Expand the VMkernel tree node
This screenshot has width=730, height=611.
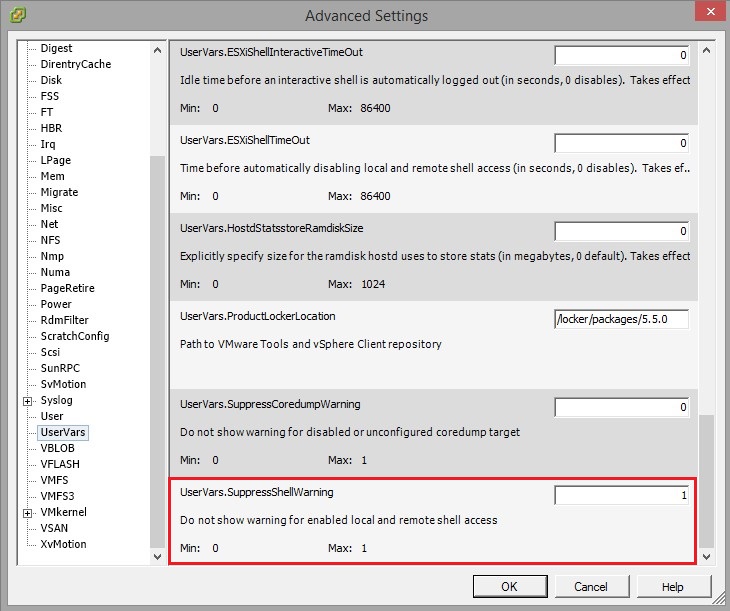(x=27, y=513)
